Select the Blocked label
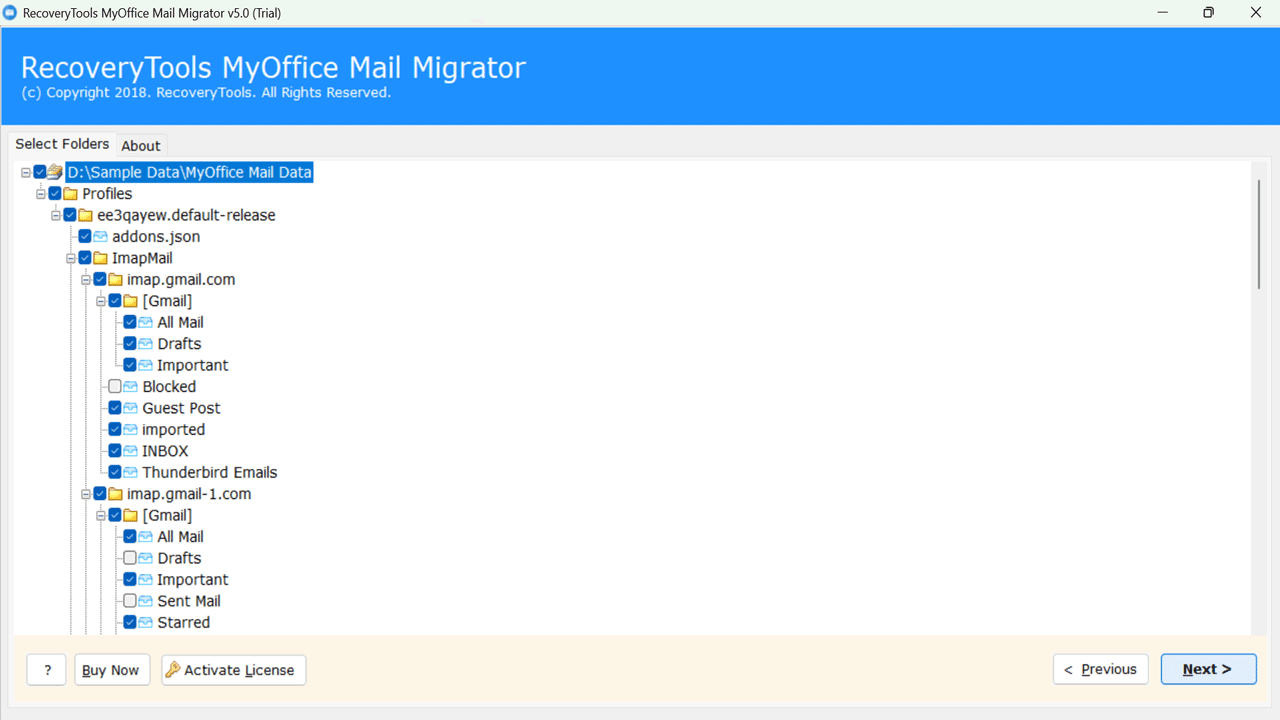The height and width of the screenshot is (720, 1280). pos(169,387)
